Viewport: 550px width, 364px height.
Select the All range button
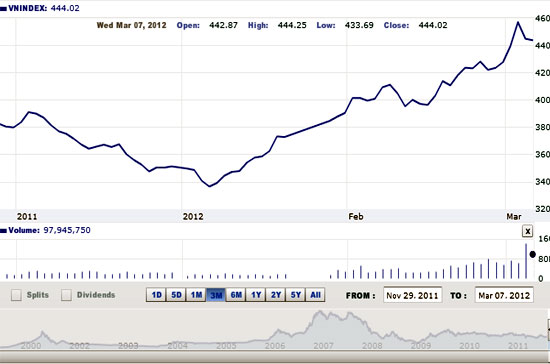(315, 295)
